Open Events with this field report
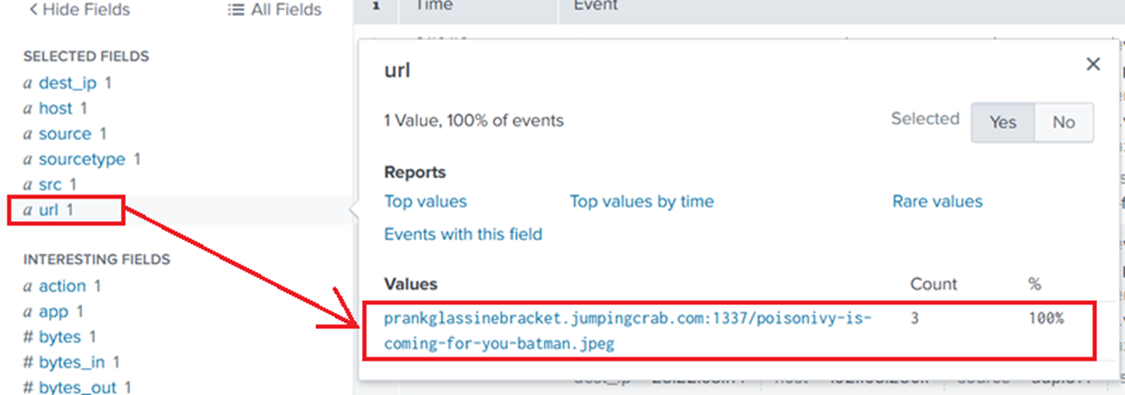This screenshot has height=395, width=1125. 463,234
